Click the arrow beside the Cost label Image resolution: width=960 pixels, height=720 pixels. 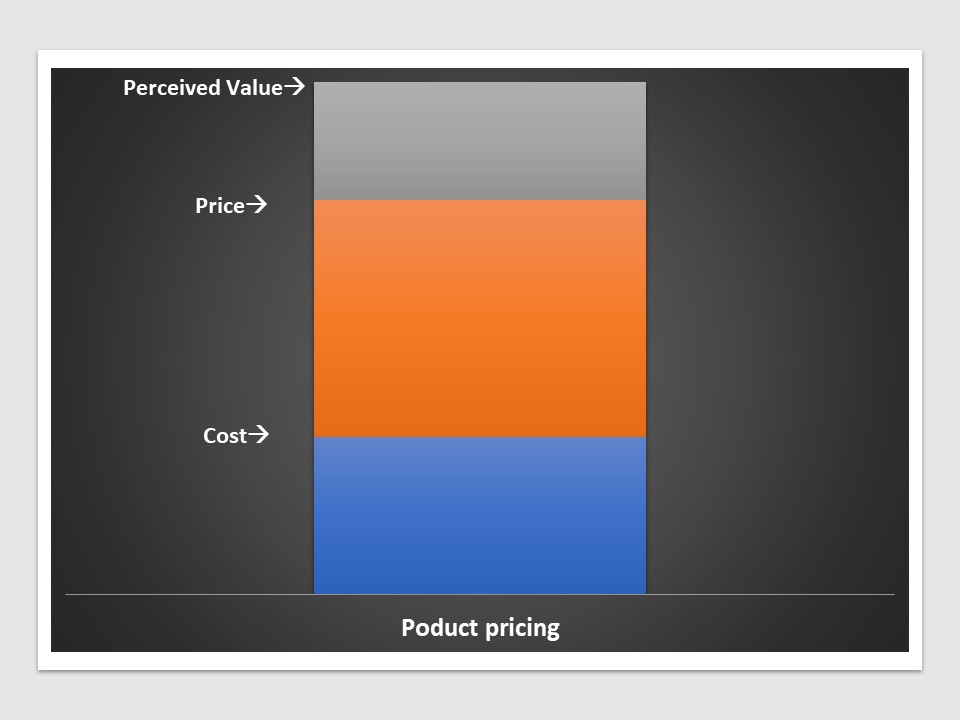point(258,434)
